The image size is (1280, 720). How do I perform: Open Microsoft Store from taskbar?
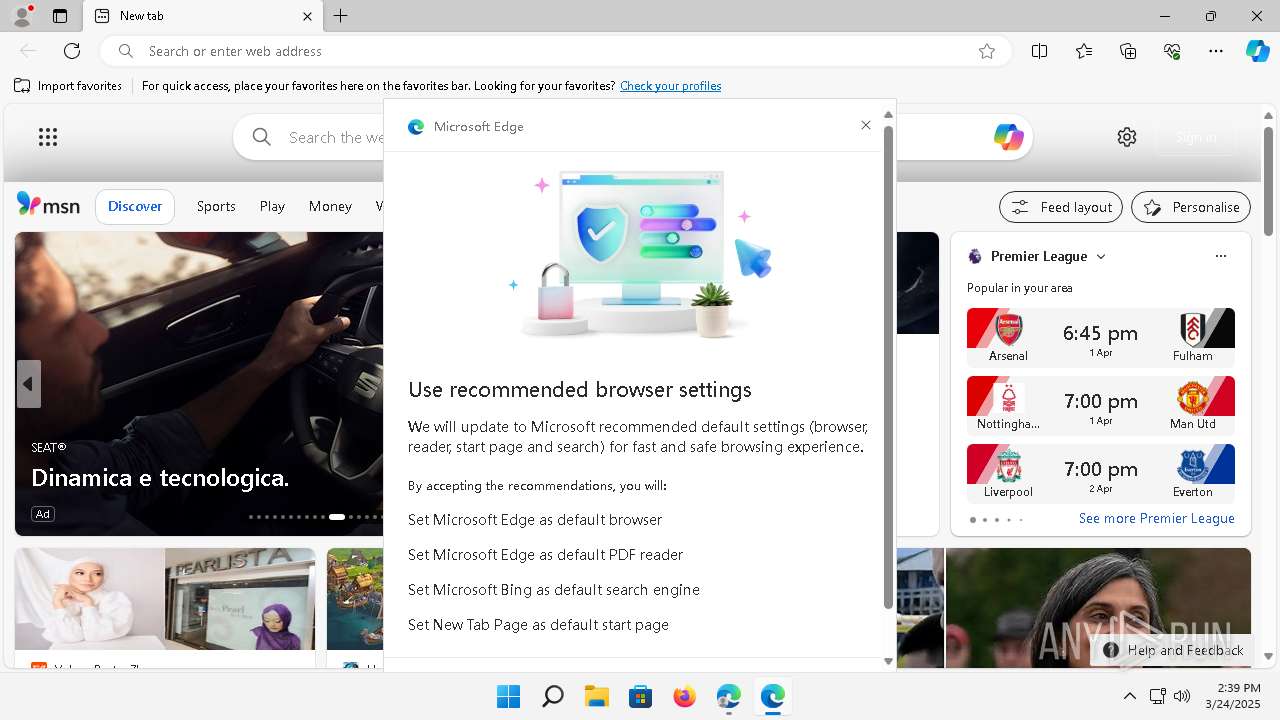pyautogui.click(x=640, y=696)
